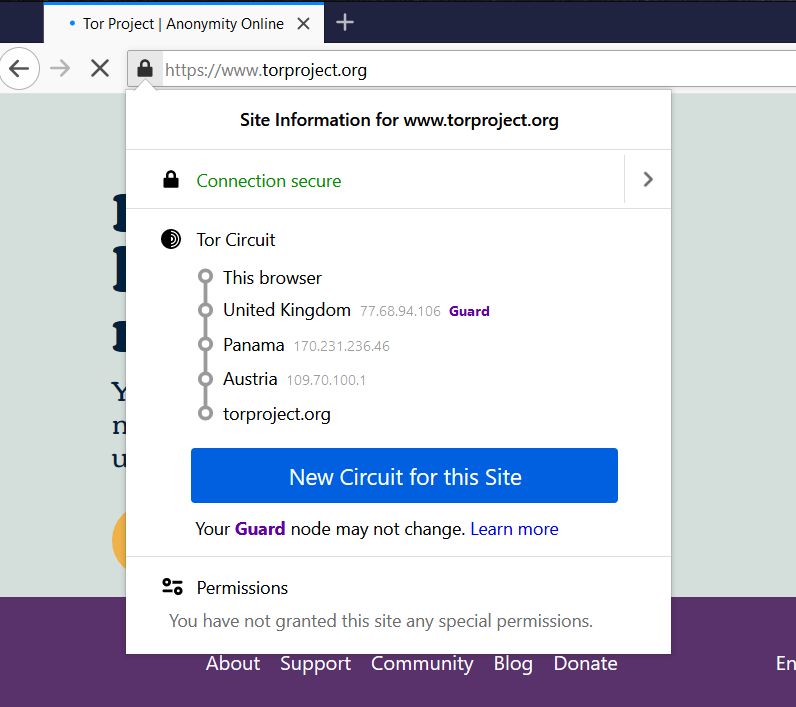
Task: Select the United Kingdom relay entry
Action: coord(287,310)
